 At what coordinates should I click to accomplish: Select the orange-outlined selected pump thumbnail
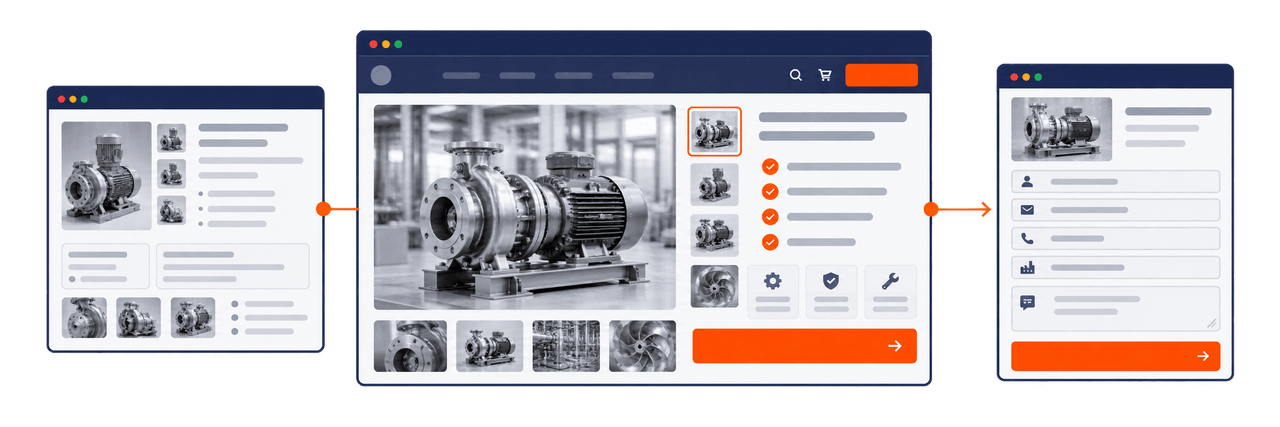[x=714, y=131]
